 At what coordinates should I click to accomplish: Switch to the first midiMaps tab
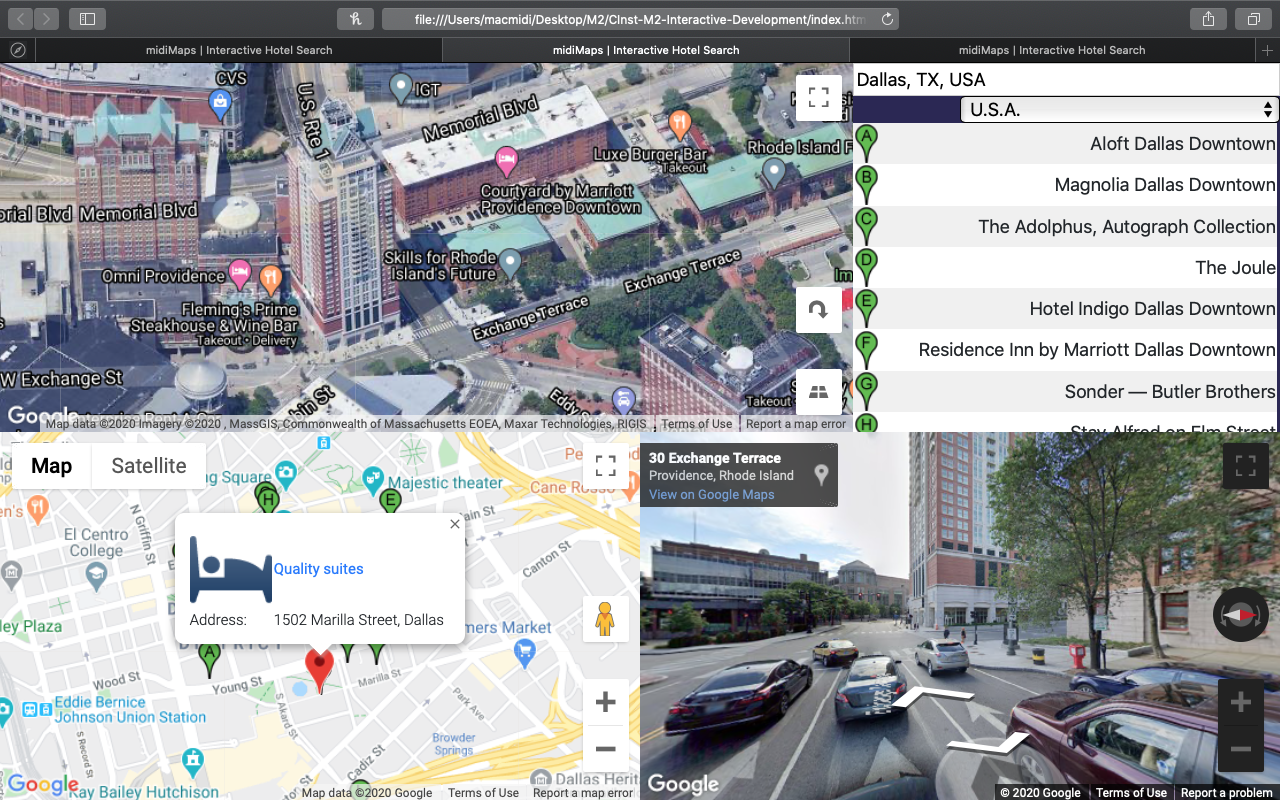[238, 50]
